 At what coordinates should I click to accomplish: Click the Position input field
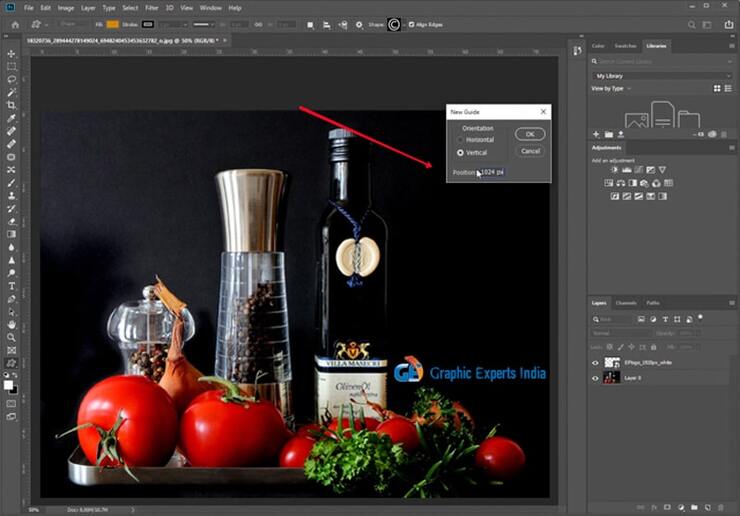click(491, 172)
